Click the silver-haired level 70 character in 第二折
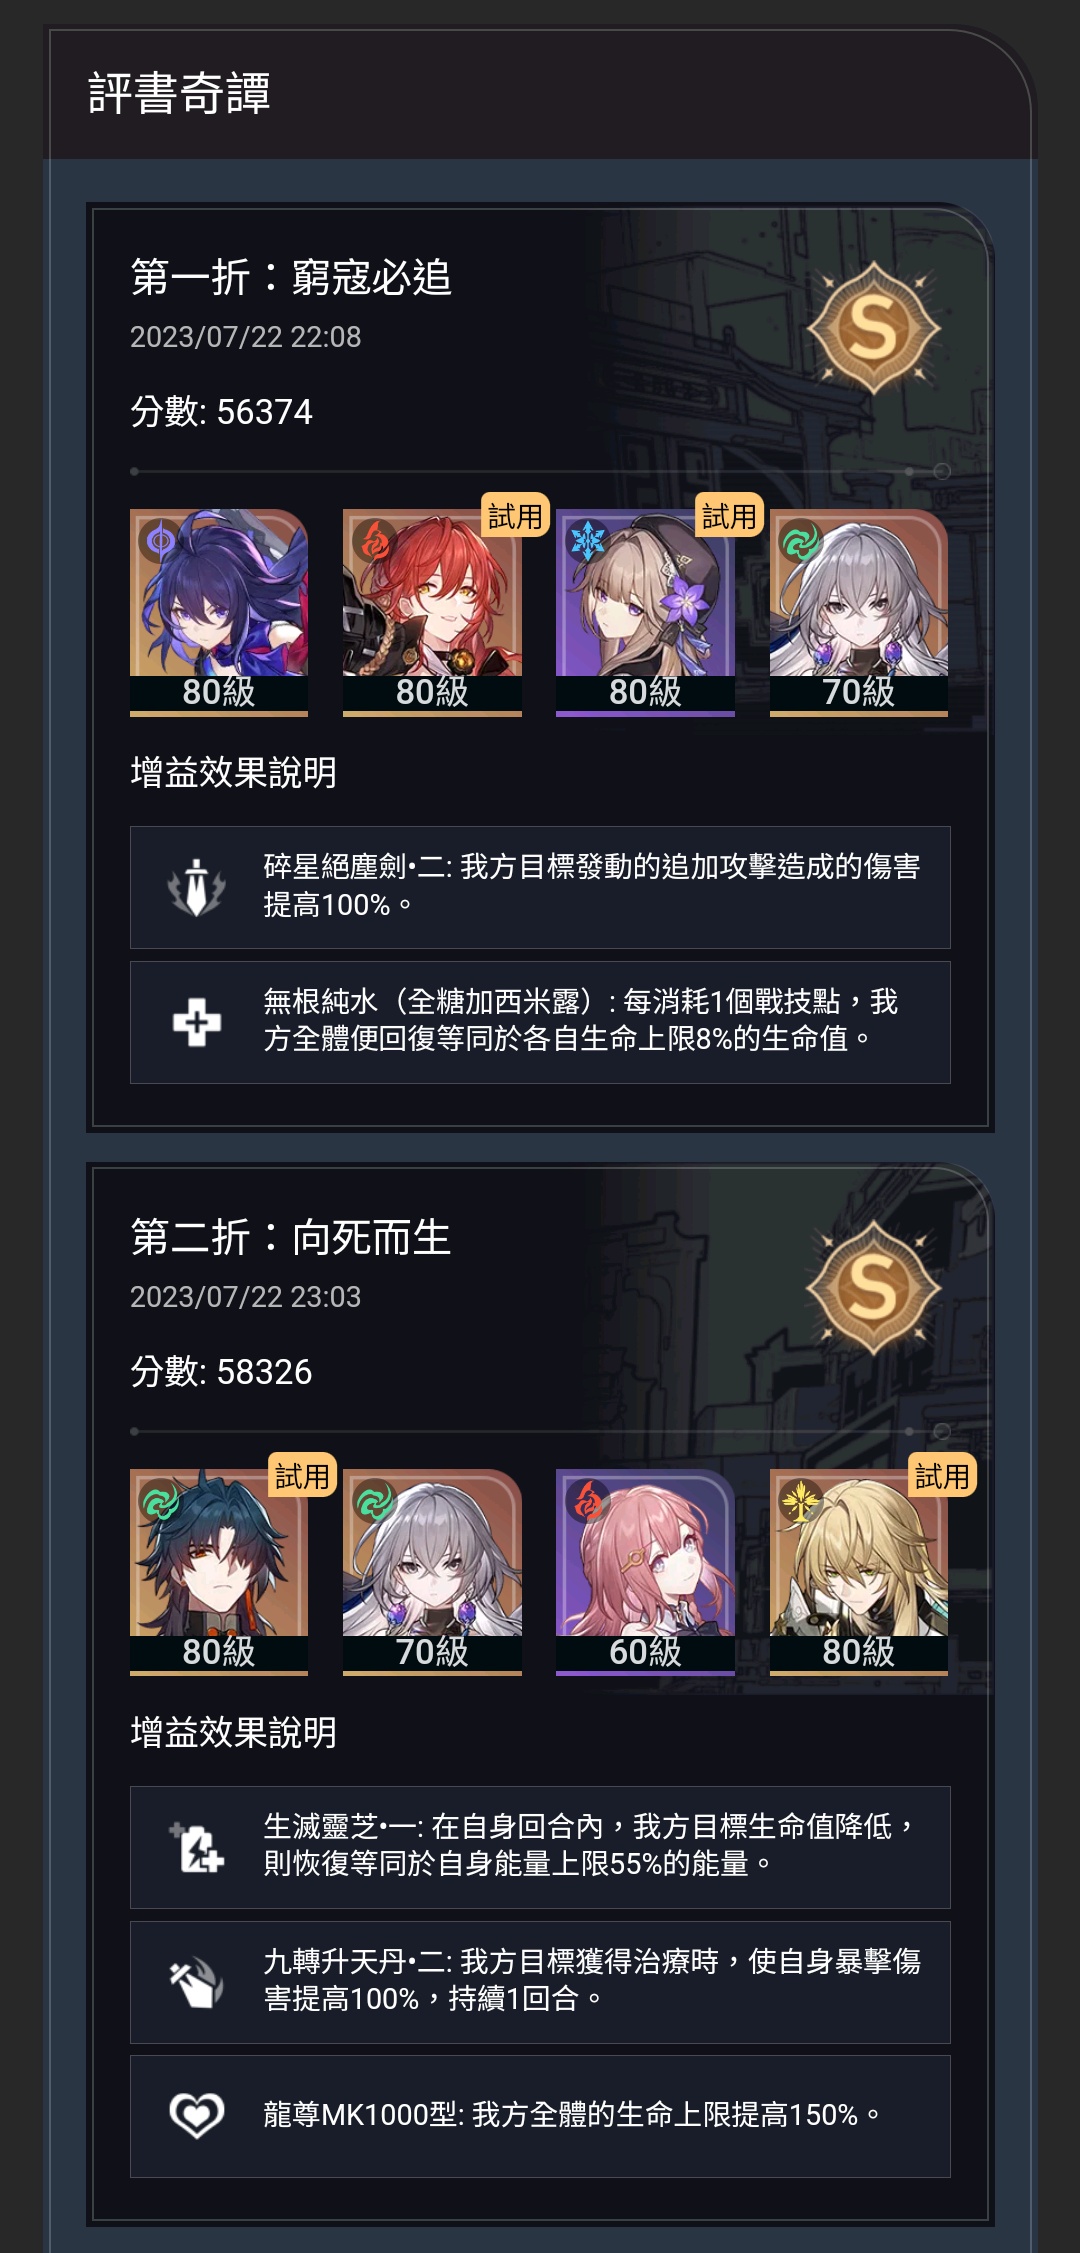Image resolution: width=1080 pixels, height=2253 pixels. coord(432,1572)
